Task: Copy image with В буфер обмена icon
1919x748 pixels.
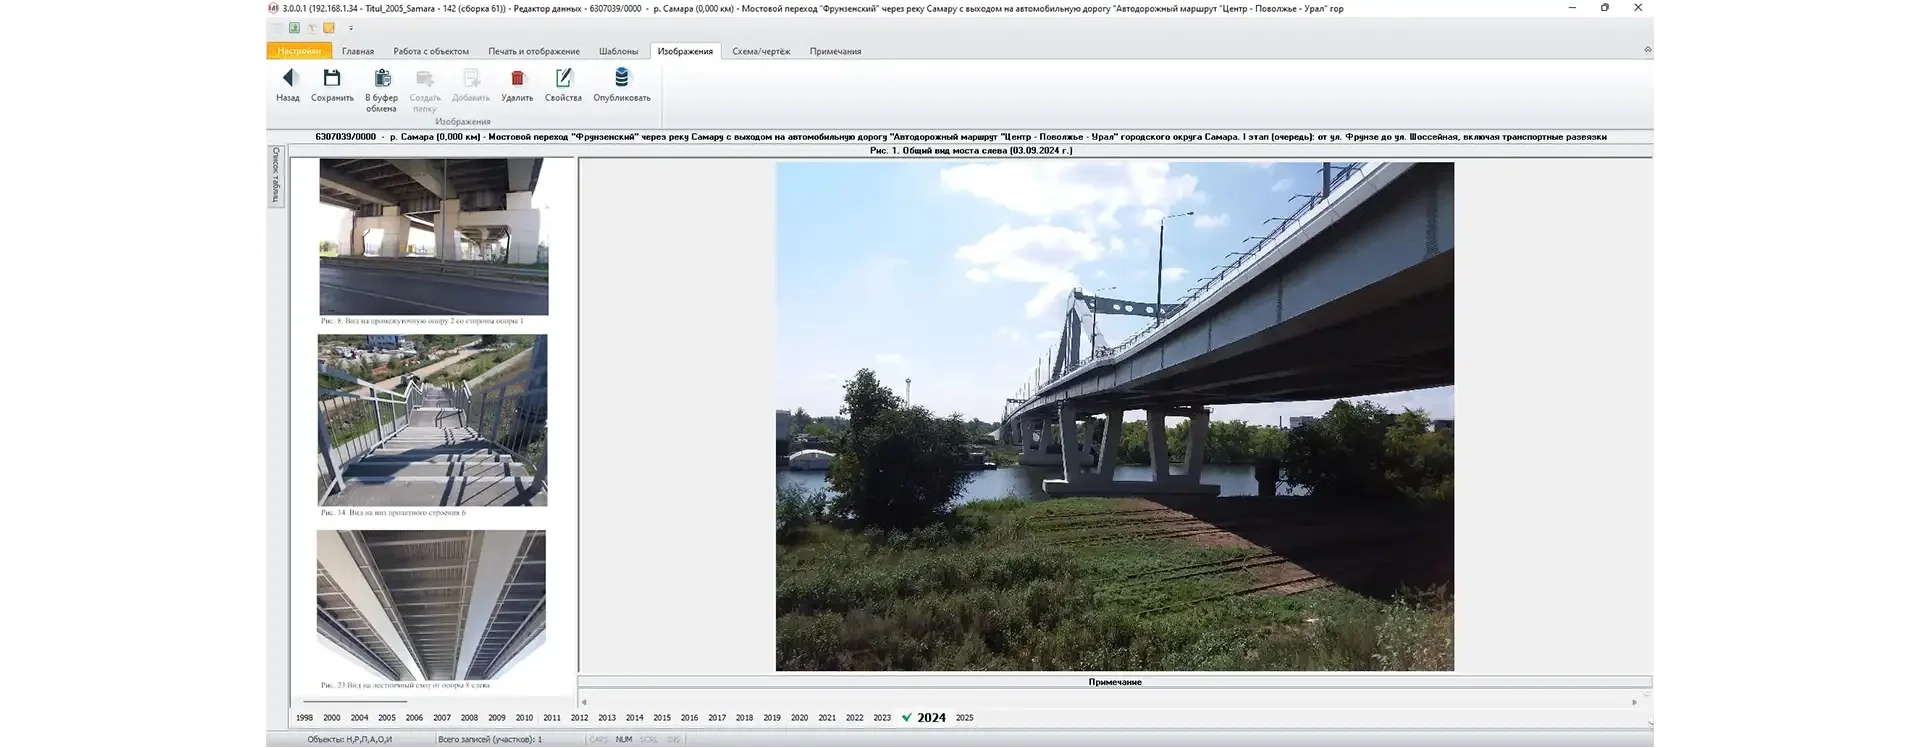Action: coord(381,79)
